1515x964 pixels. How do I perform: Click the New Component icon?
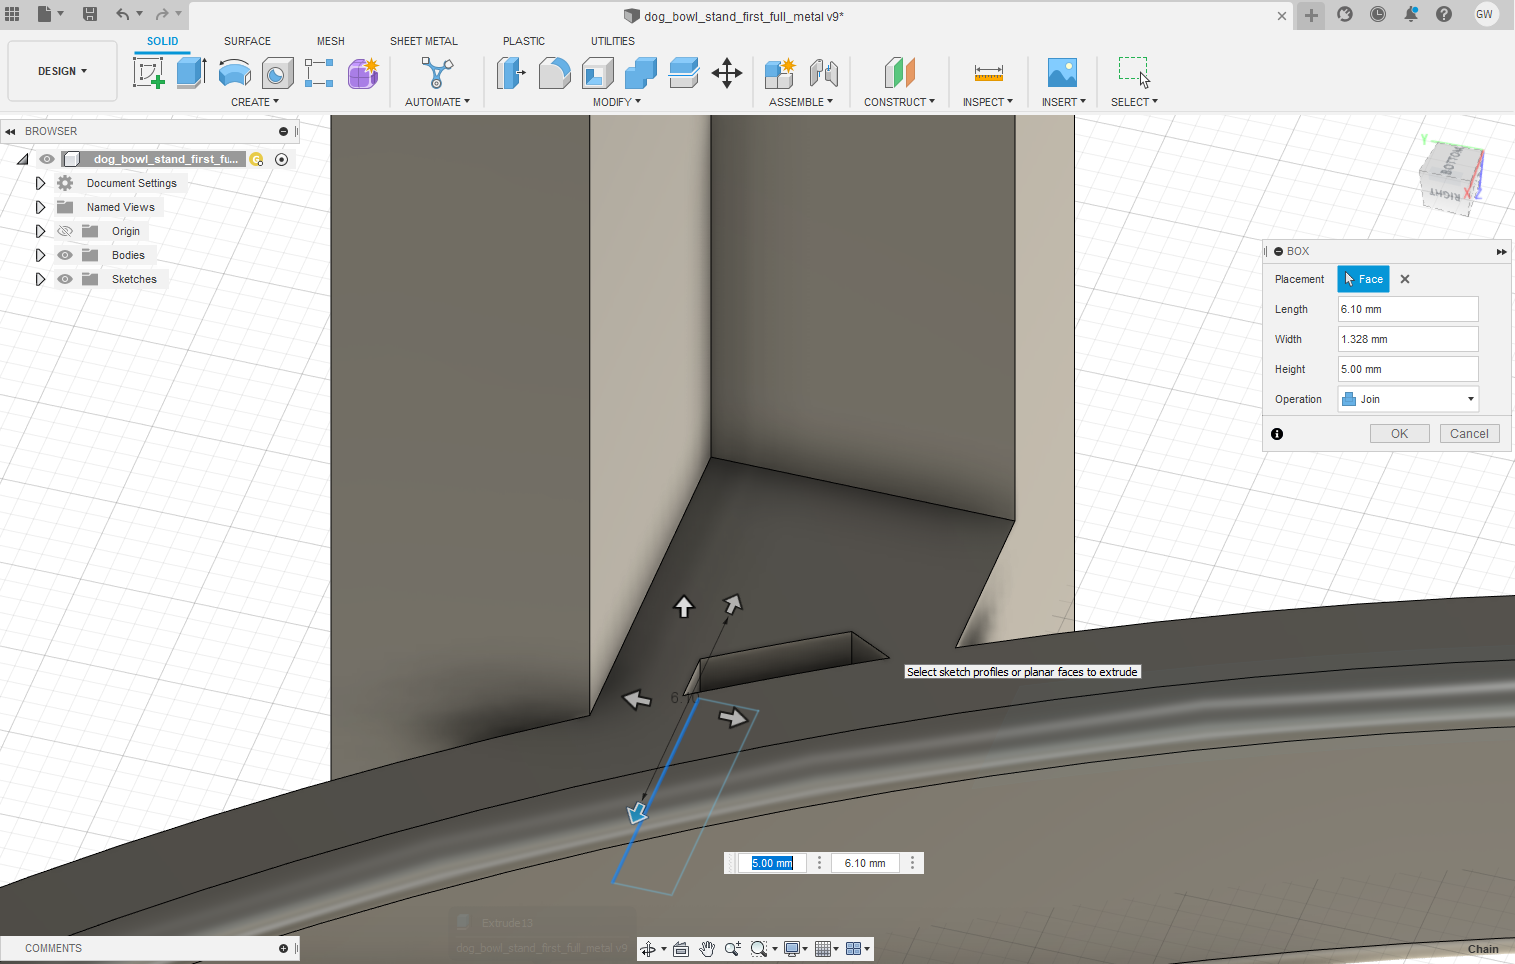(780, 73)
